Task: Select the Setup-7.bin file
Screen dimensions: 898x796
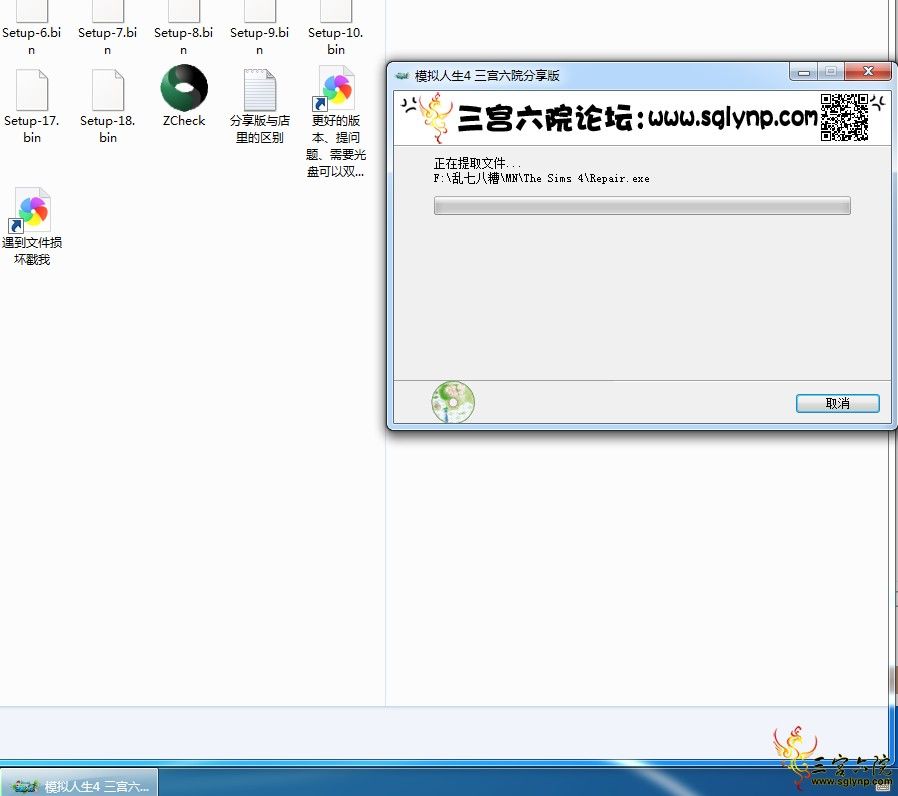Action: click(x=108, y=29)
